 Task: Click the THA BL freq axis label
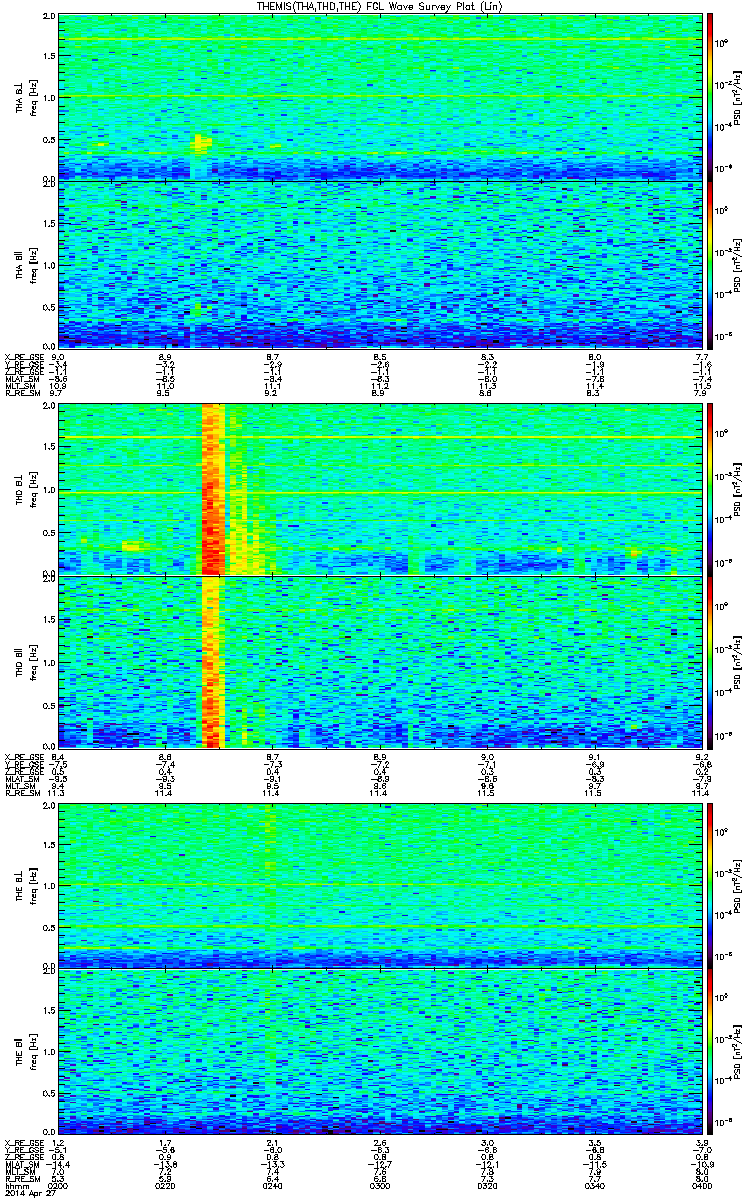click(x=33, y=97)
